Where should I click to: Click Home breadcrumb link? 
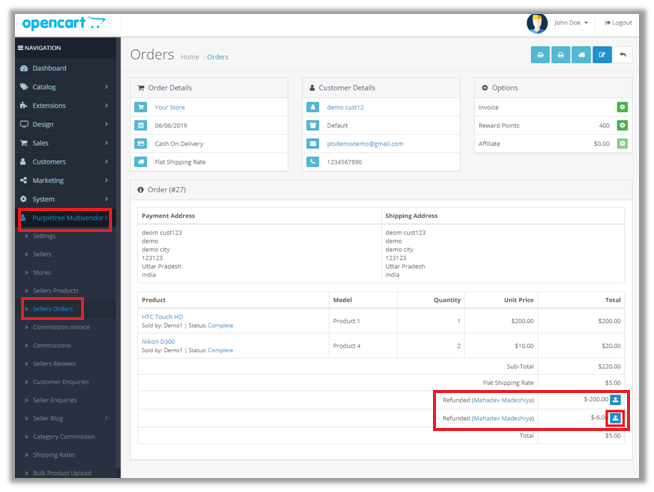190,57
